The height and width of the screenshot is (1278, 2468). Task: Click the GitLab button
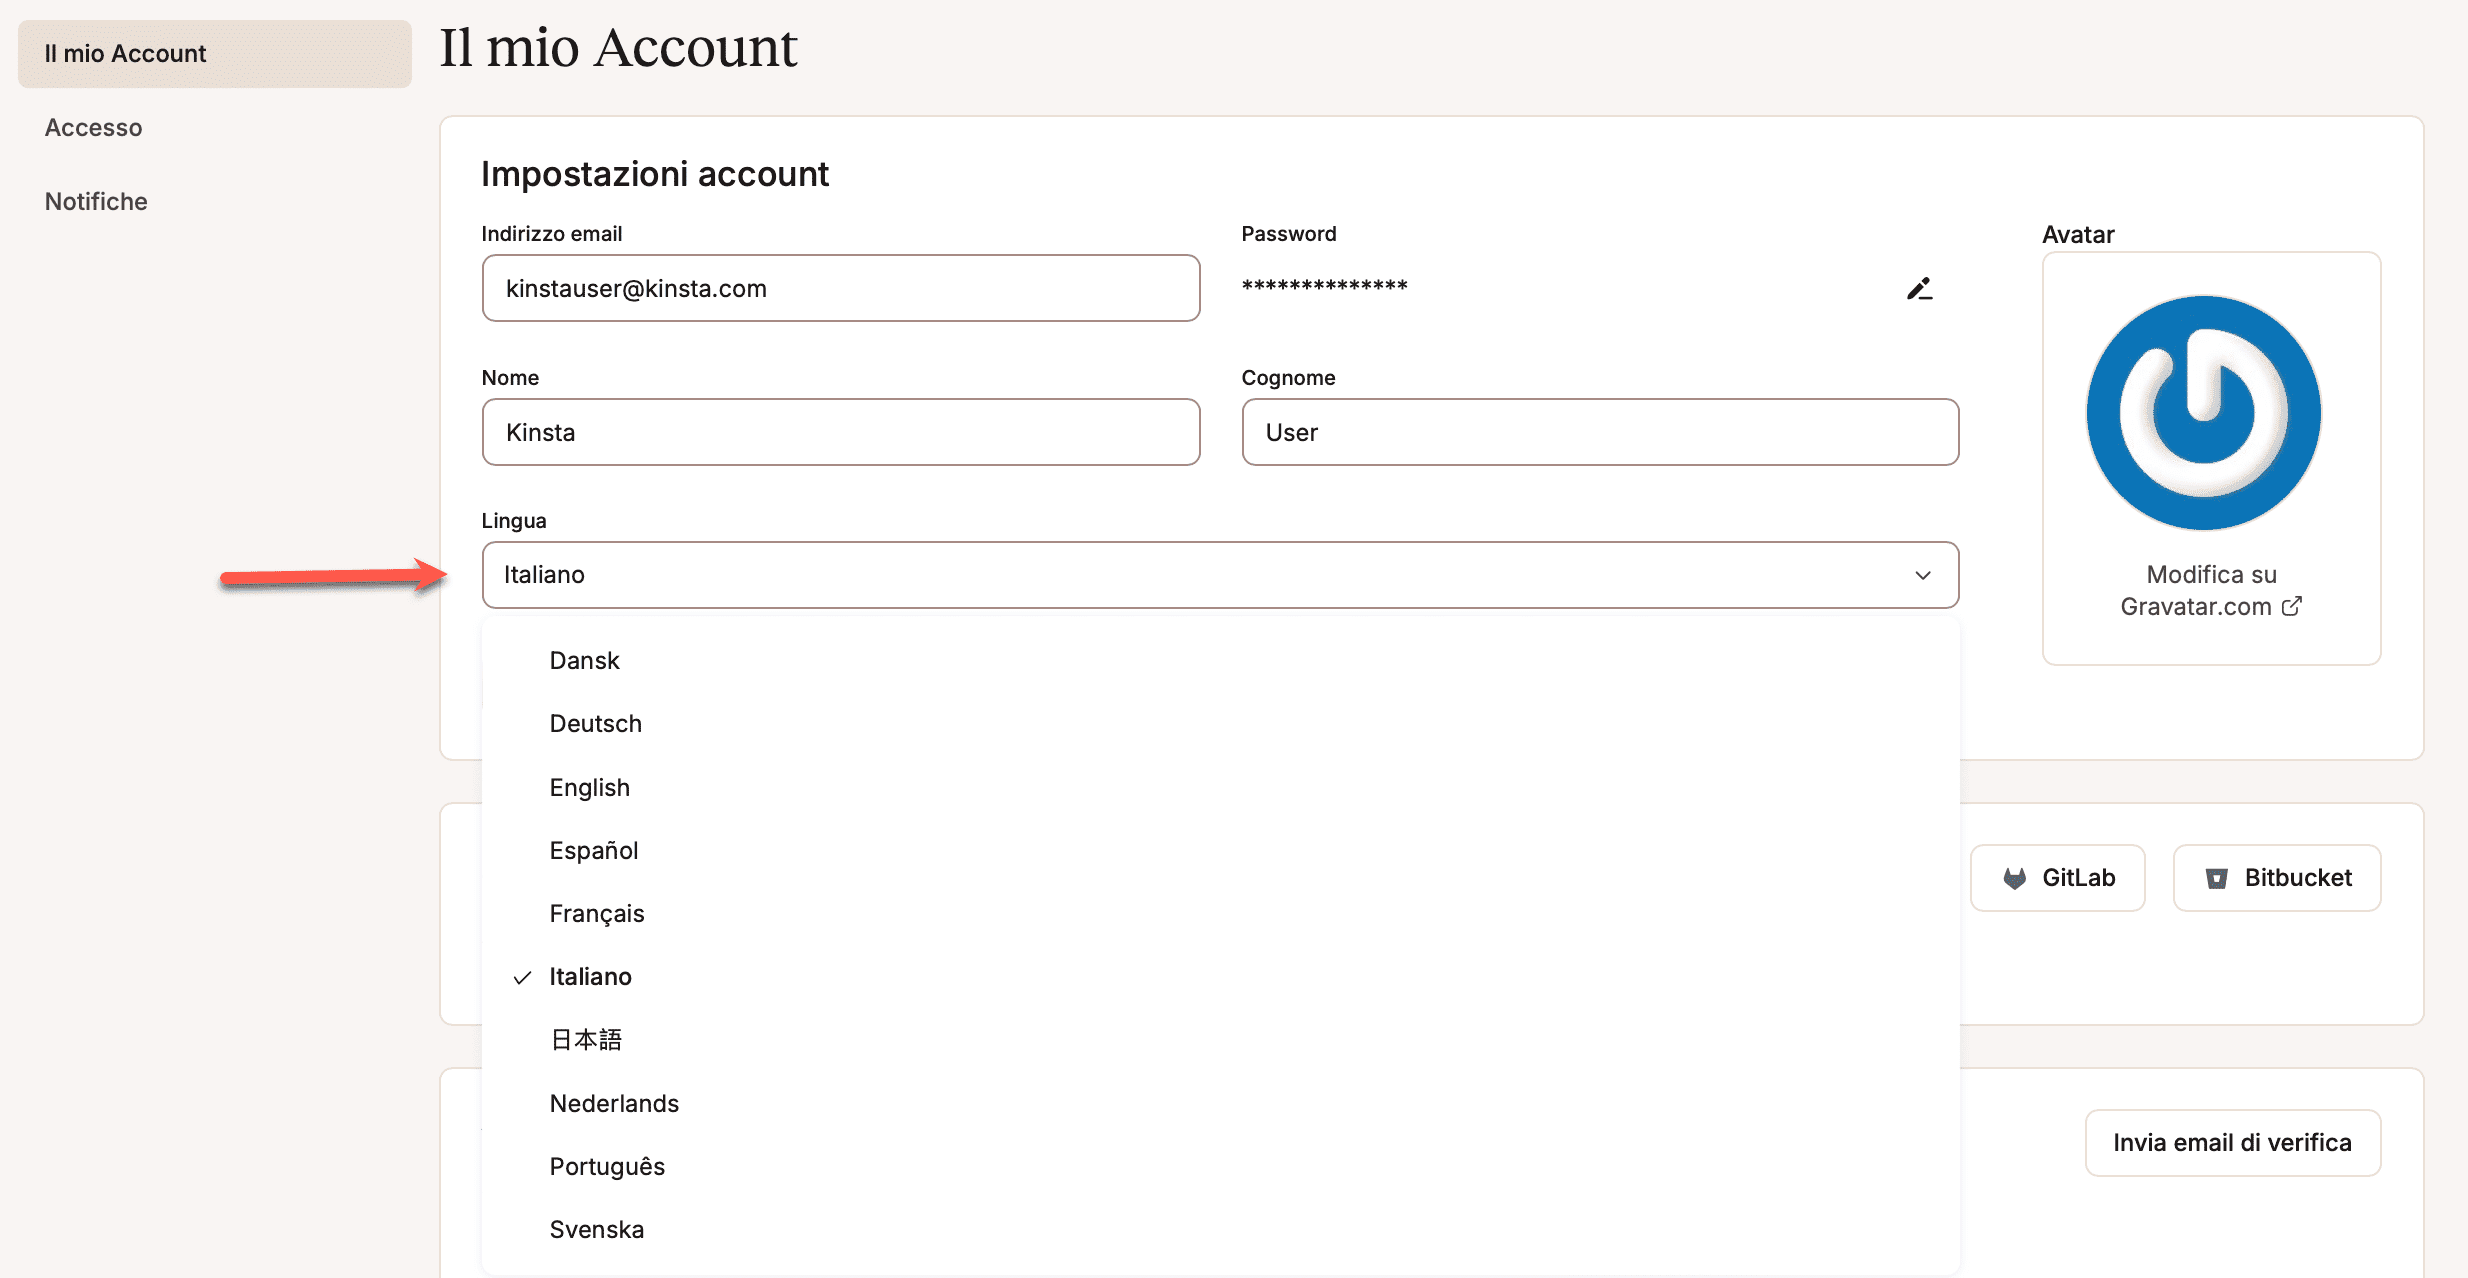coord(2058,878)
